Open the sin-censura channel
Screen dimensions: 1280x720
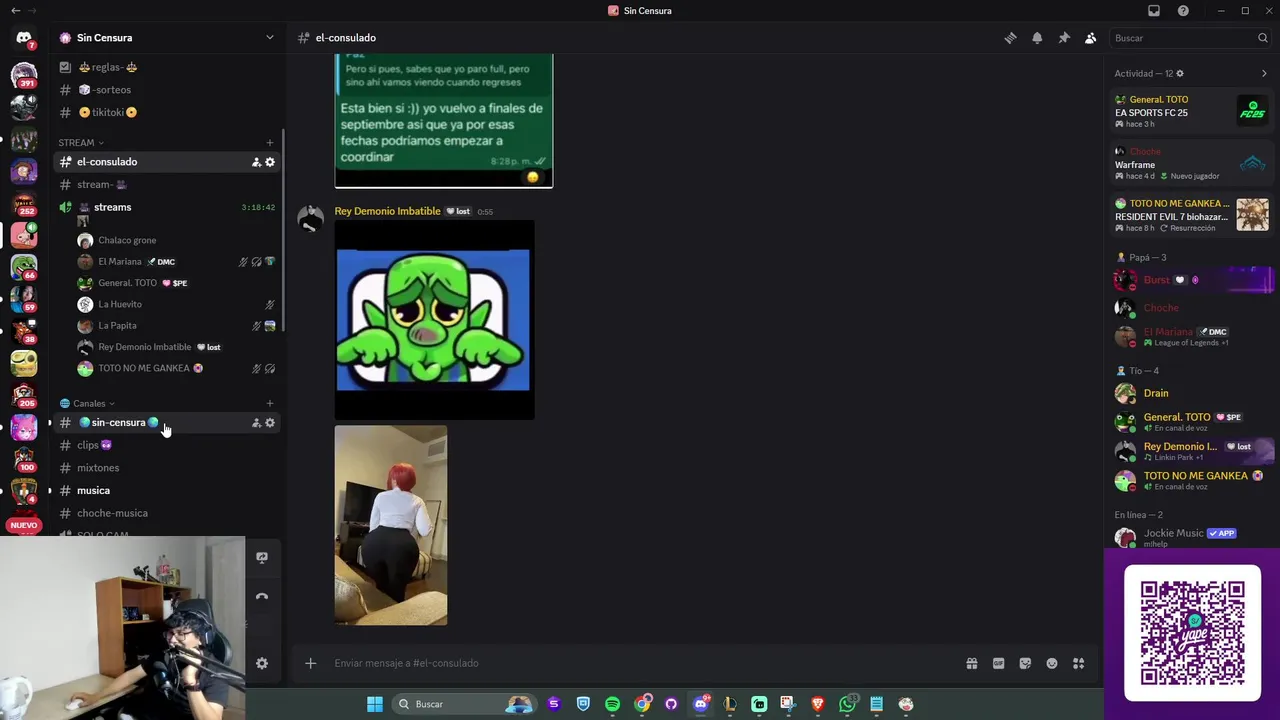(118, 423)
